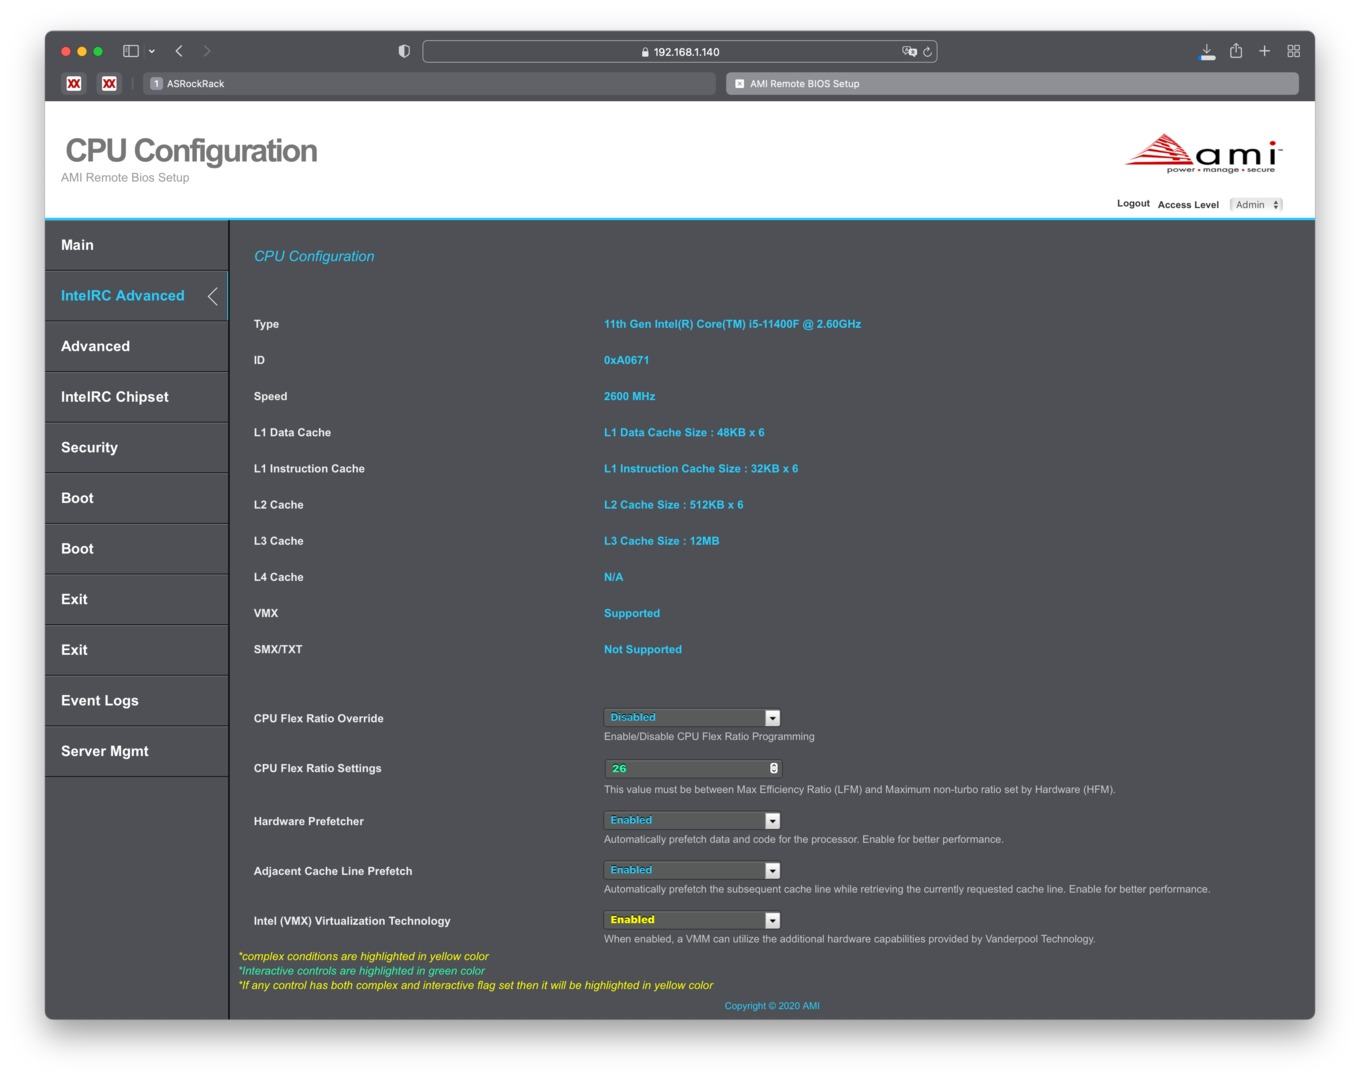This screenshot has height=1079, width=1360.
Task: Select IntelRC Advanced in the sidebar
Action: pos(137,296)
